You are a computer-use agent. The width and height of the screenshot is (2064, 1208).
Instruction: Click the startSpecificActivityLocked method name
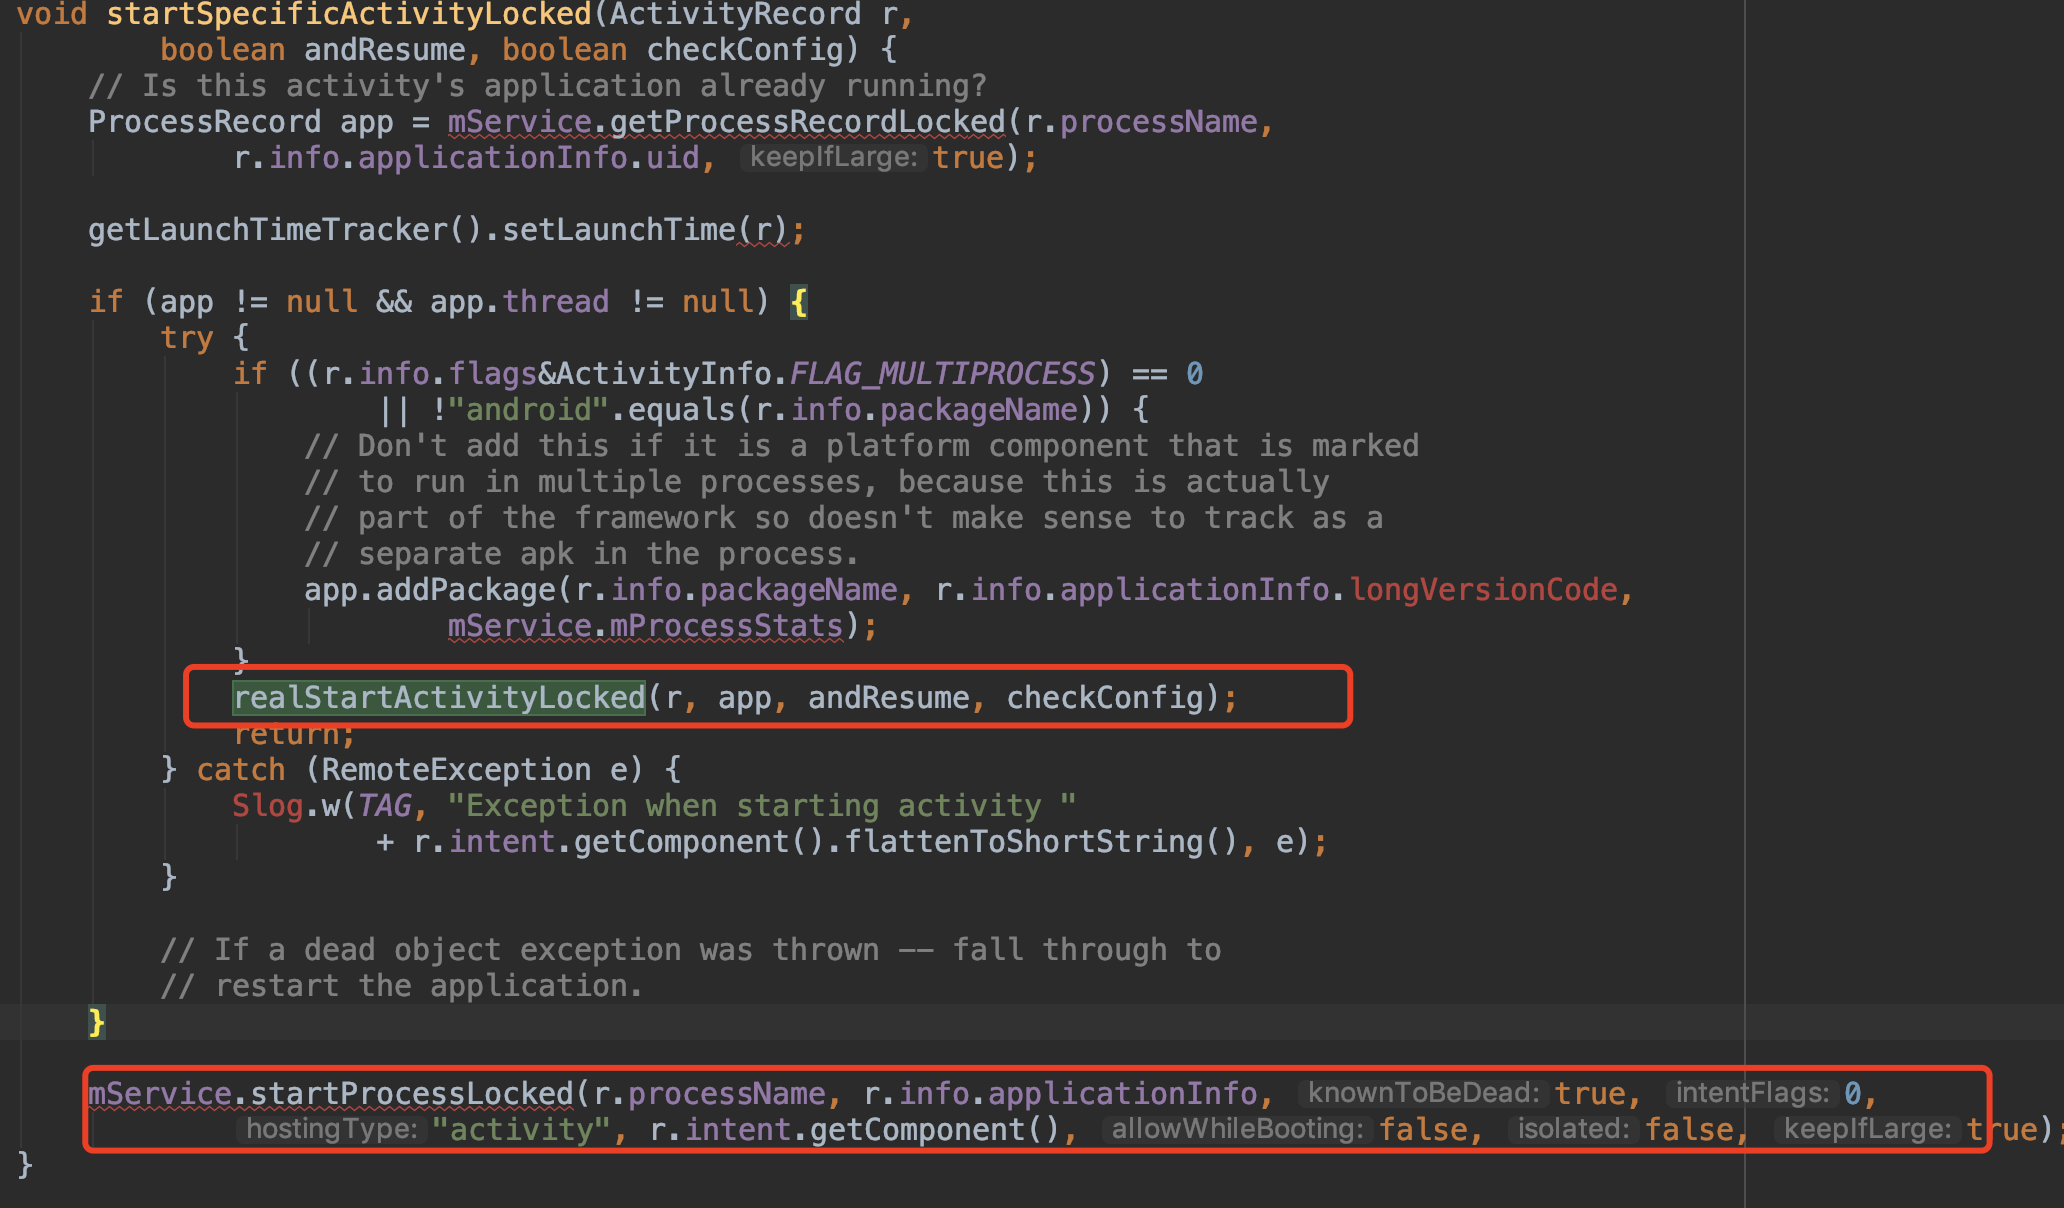pyautogui.click(x=345, y=14)
